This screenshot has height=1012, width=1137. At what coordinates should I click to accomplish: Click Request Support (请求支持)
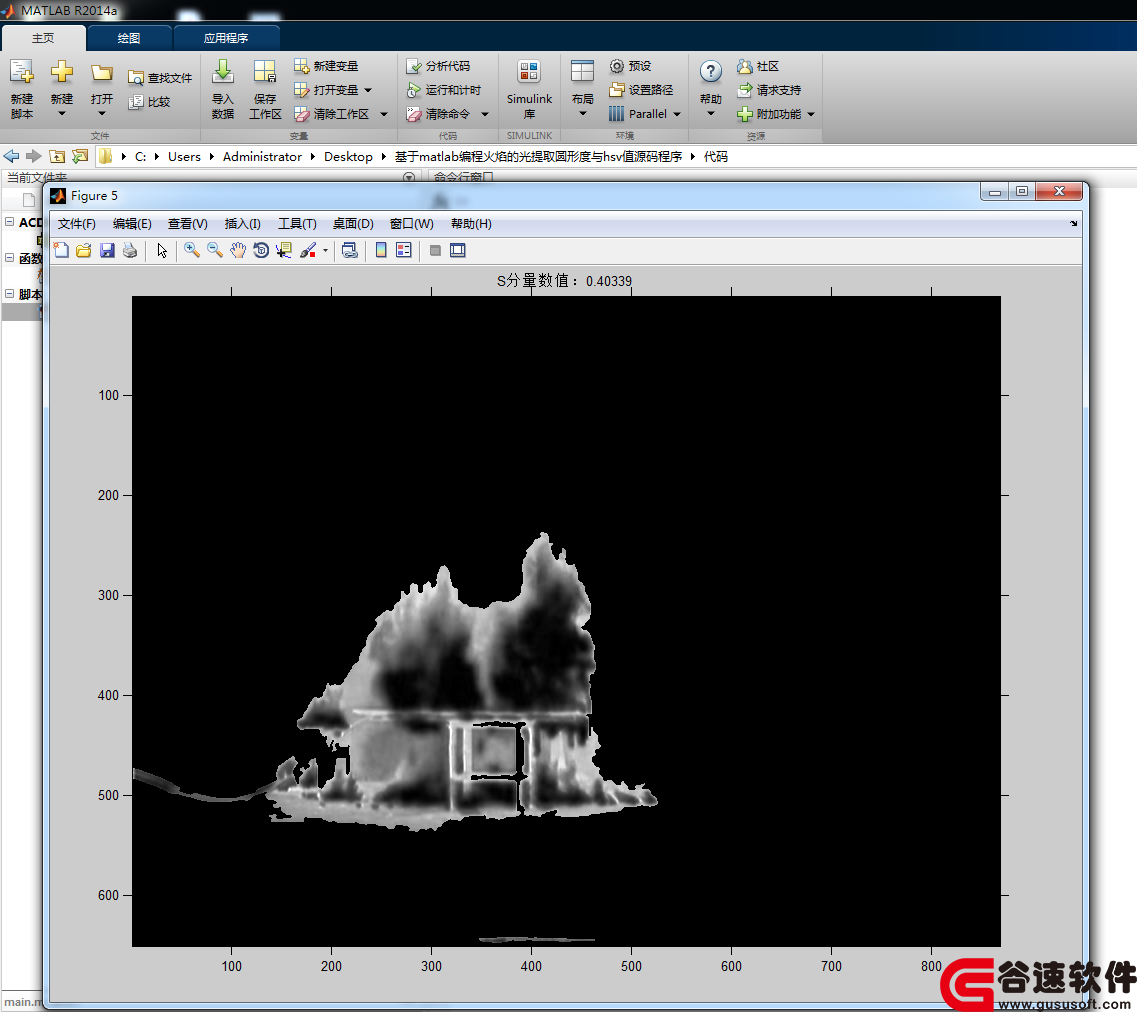coord(769,90)
